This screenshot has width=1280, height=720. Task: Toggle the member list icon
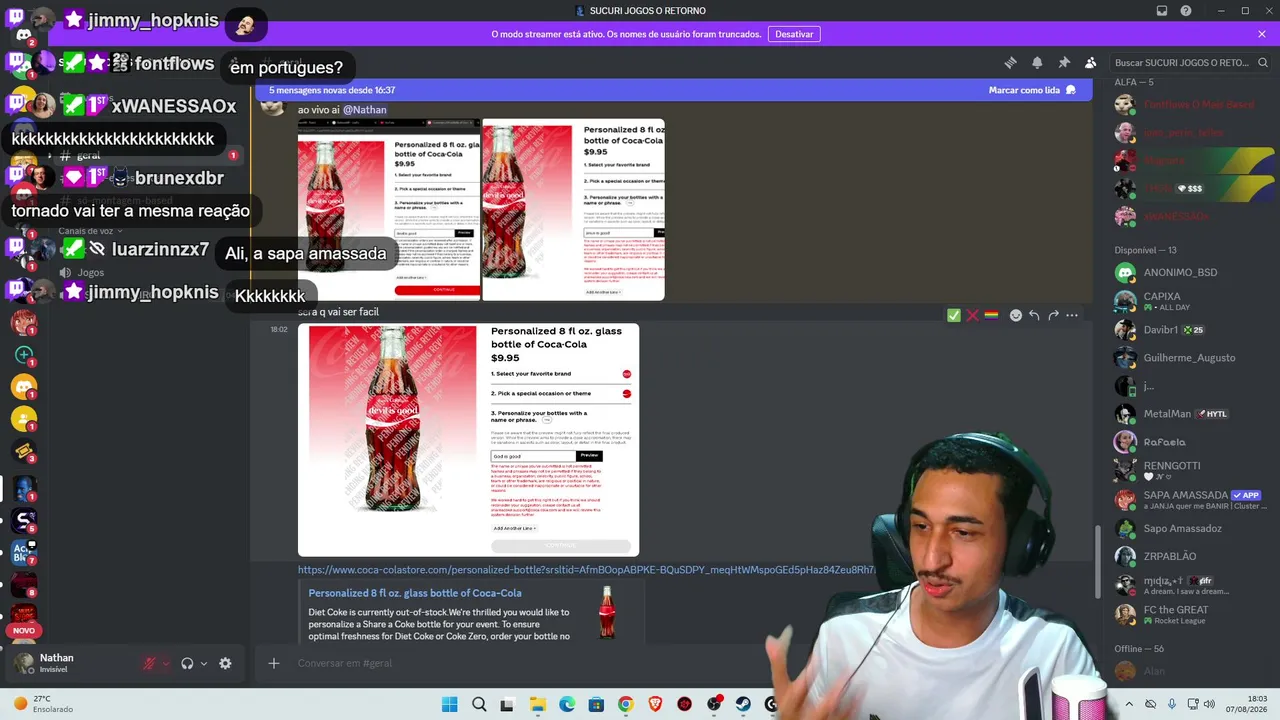1091,62
